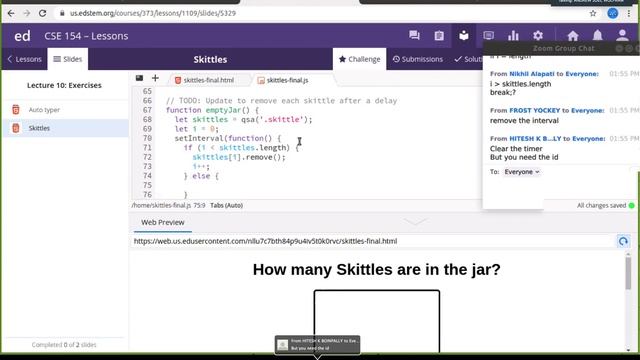Select the Auto typer slide
This screenshot has height=360, width=640.
[65, 109]
